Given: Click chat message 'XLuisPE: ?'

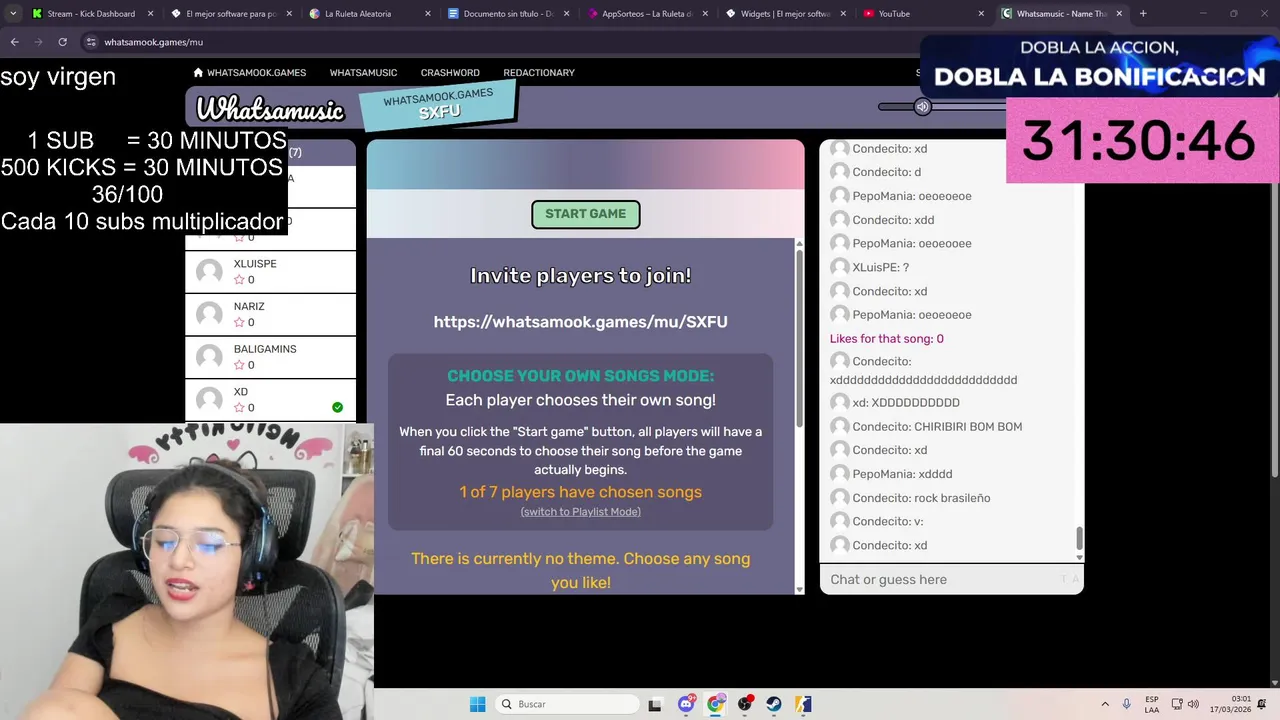Looking at the screenshot, I should click(x=880, y=268).
